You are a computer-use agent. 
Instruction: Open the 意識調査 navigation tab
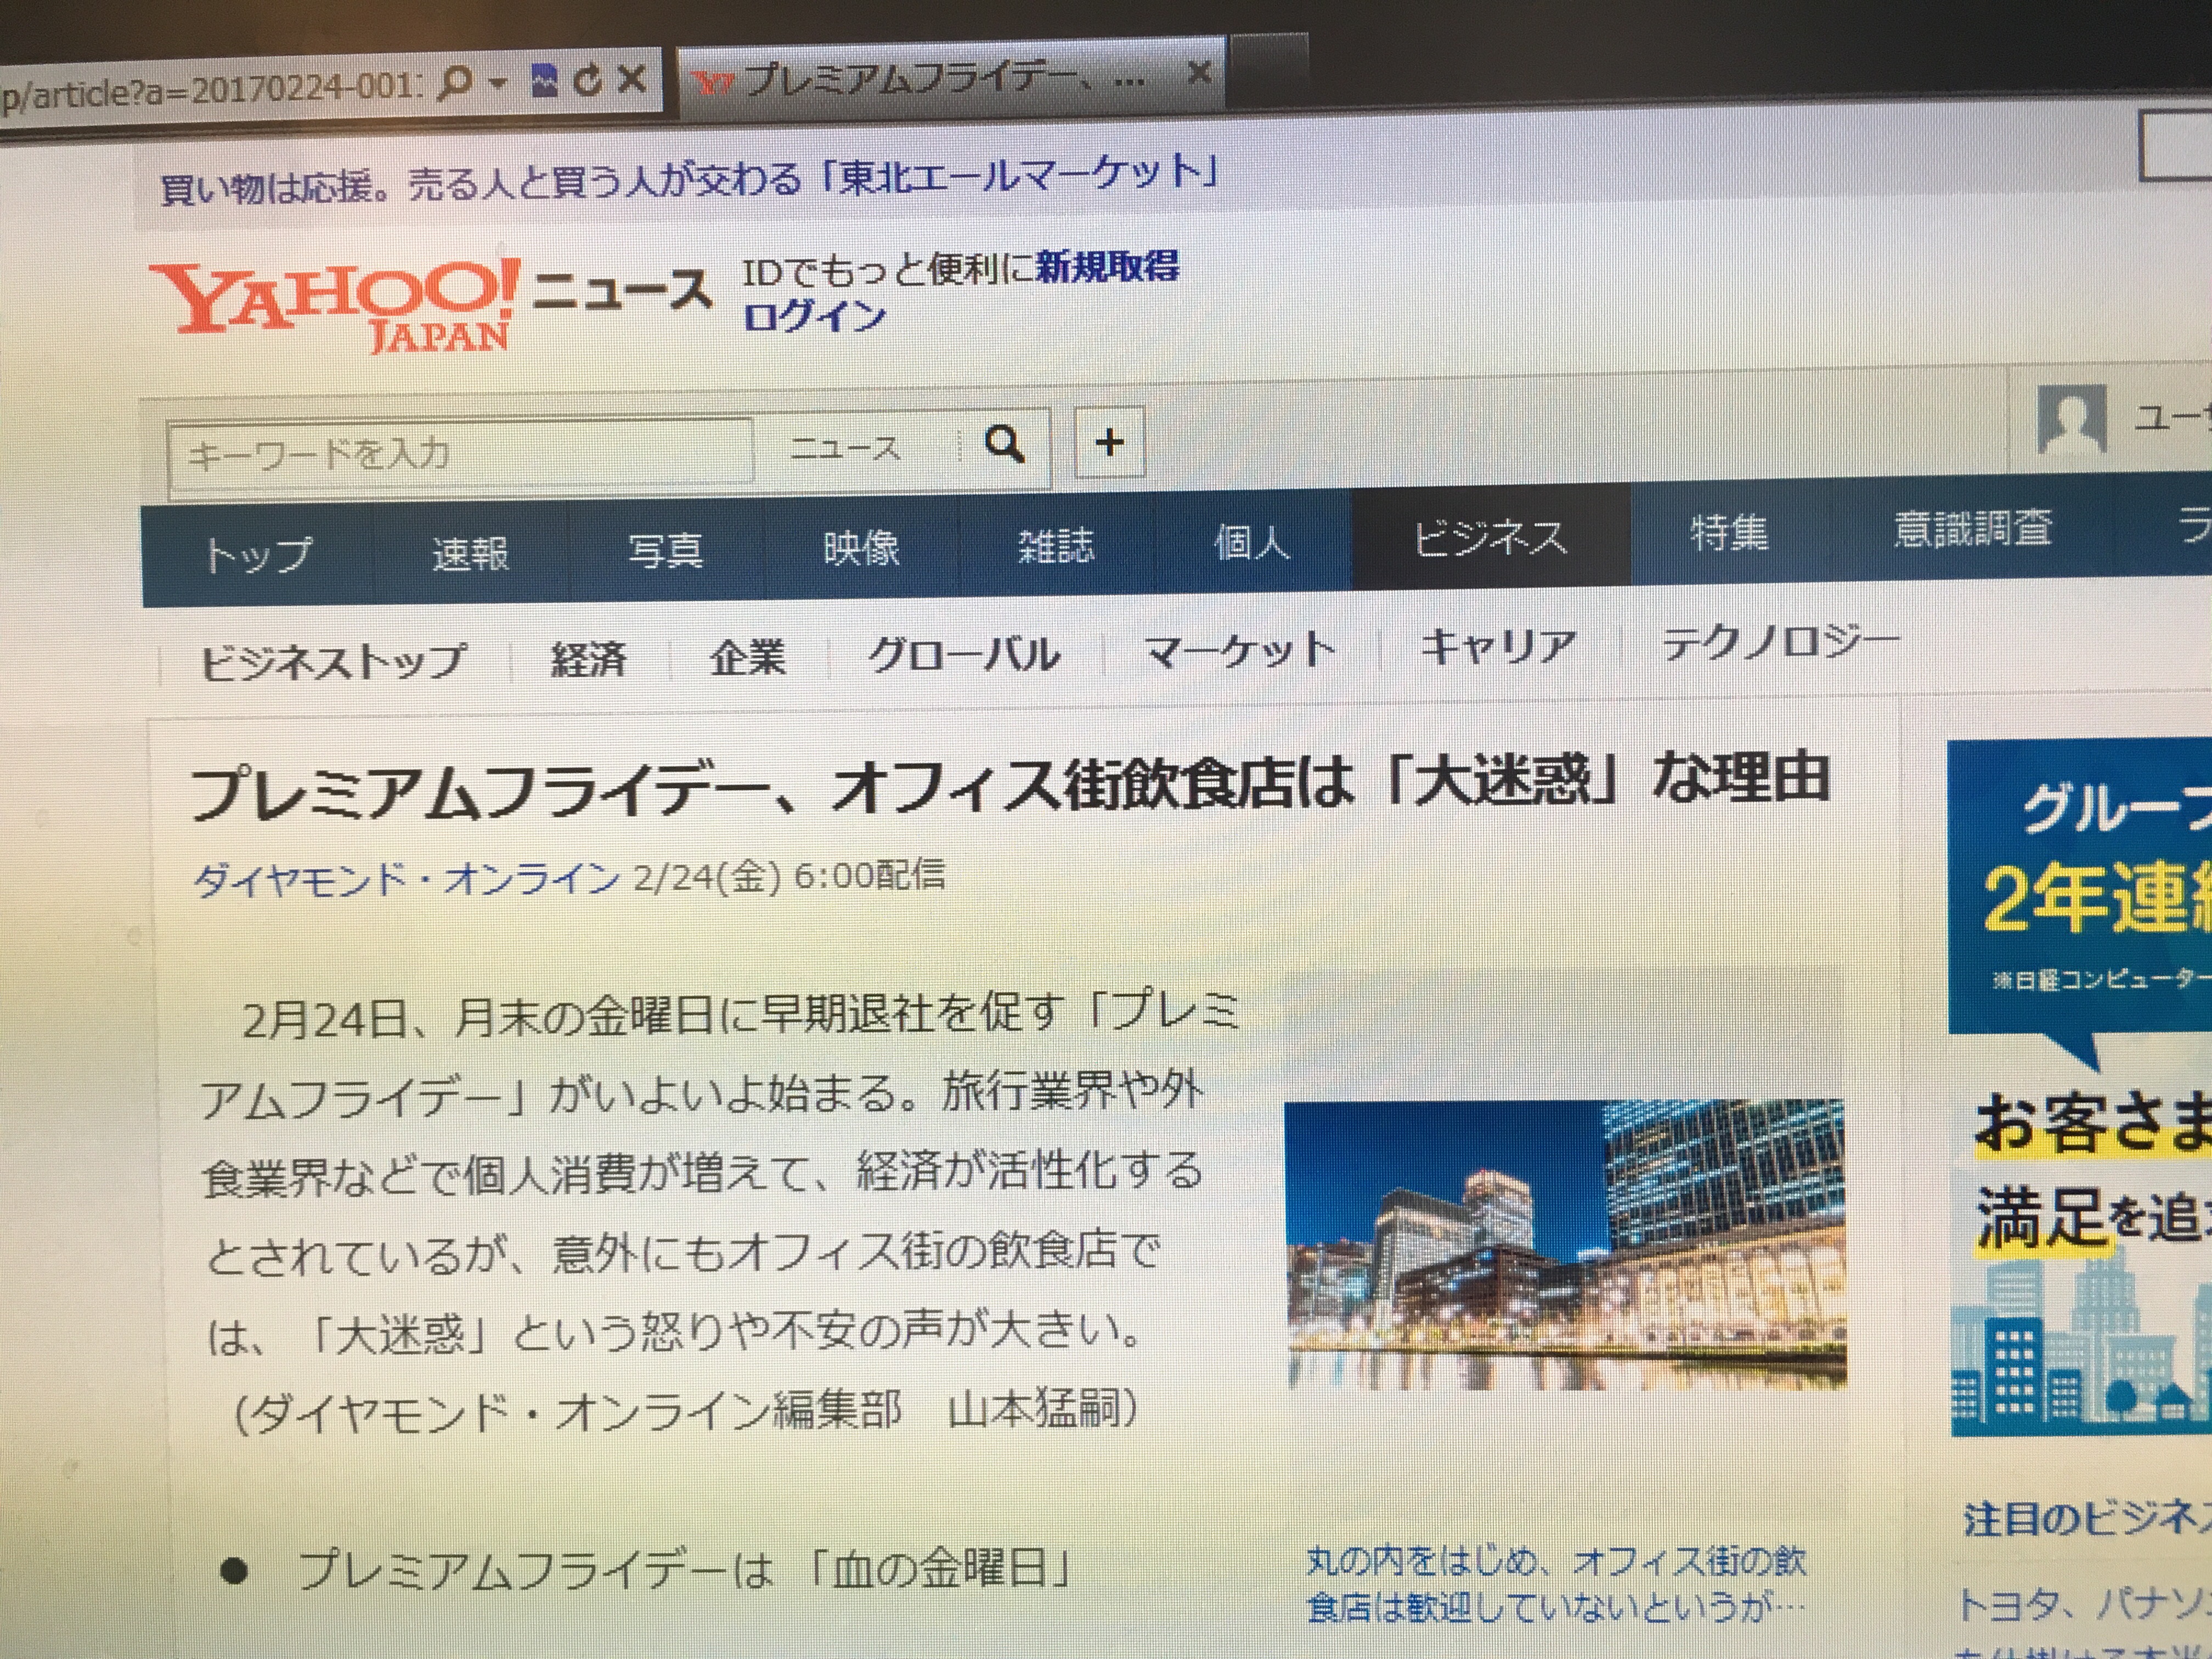(1972, 528)
